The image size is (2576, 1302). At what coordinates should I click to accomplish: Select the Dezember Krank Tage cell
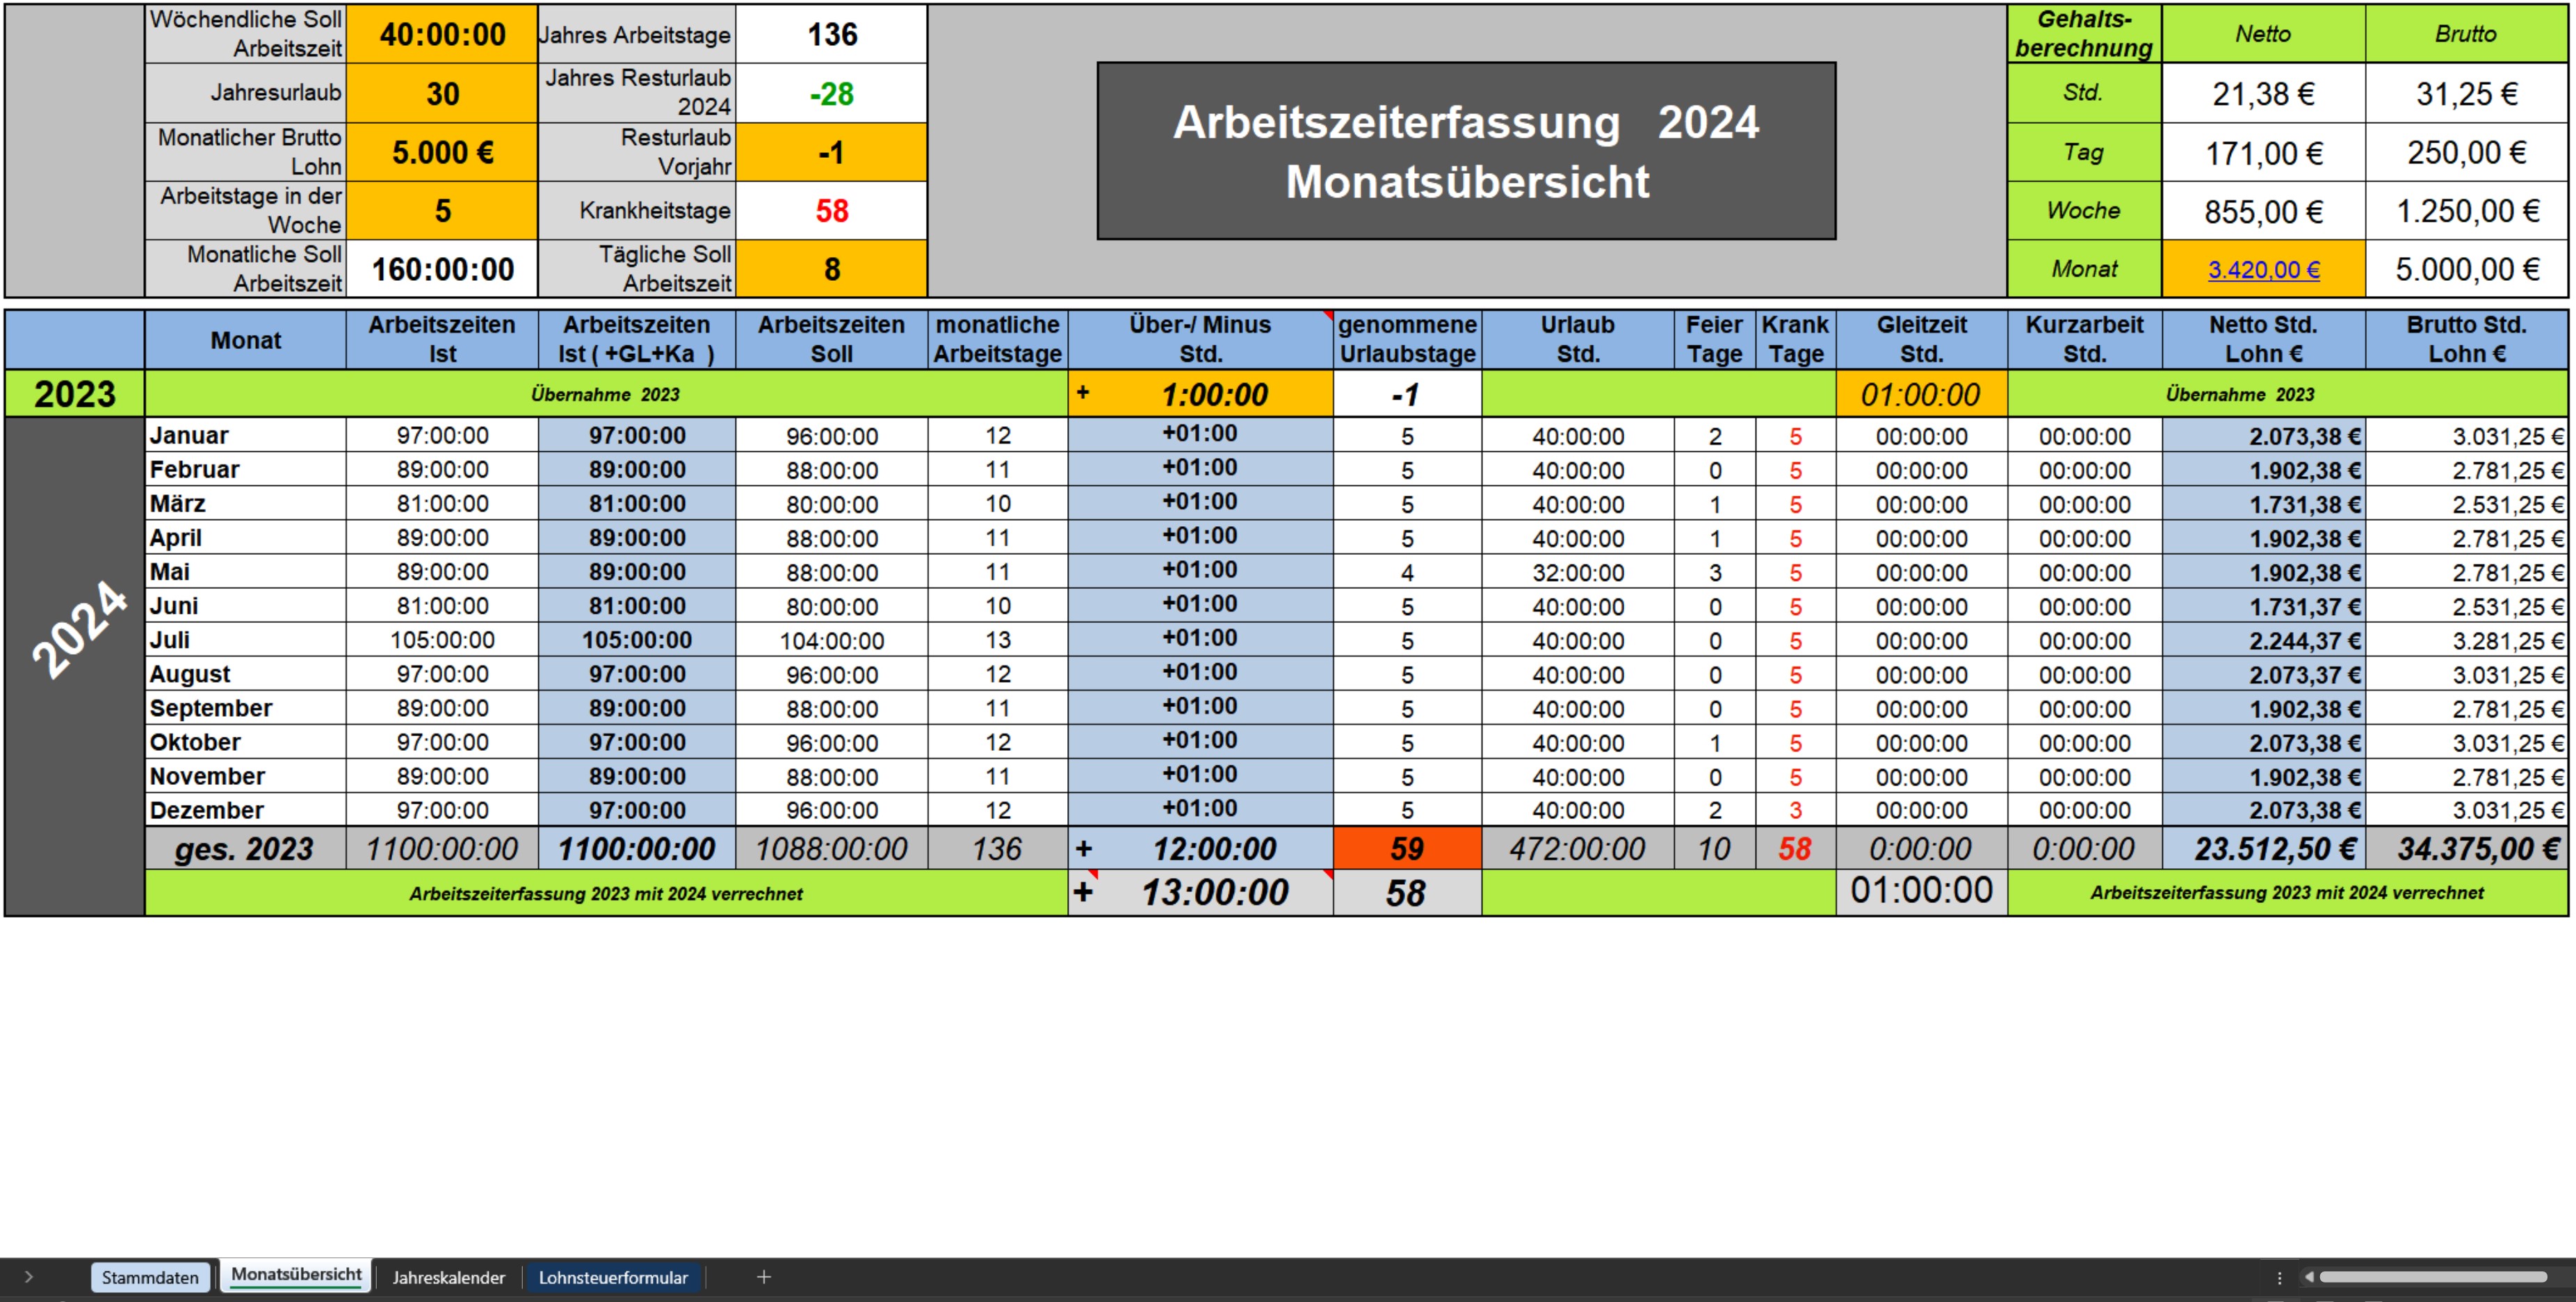[1795, 810]
